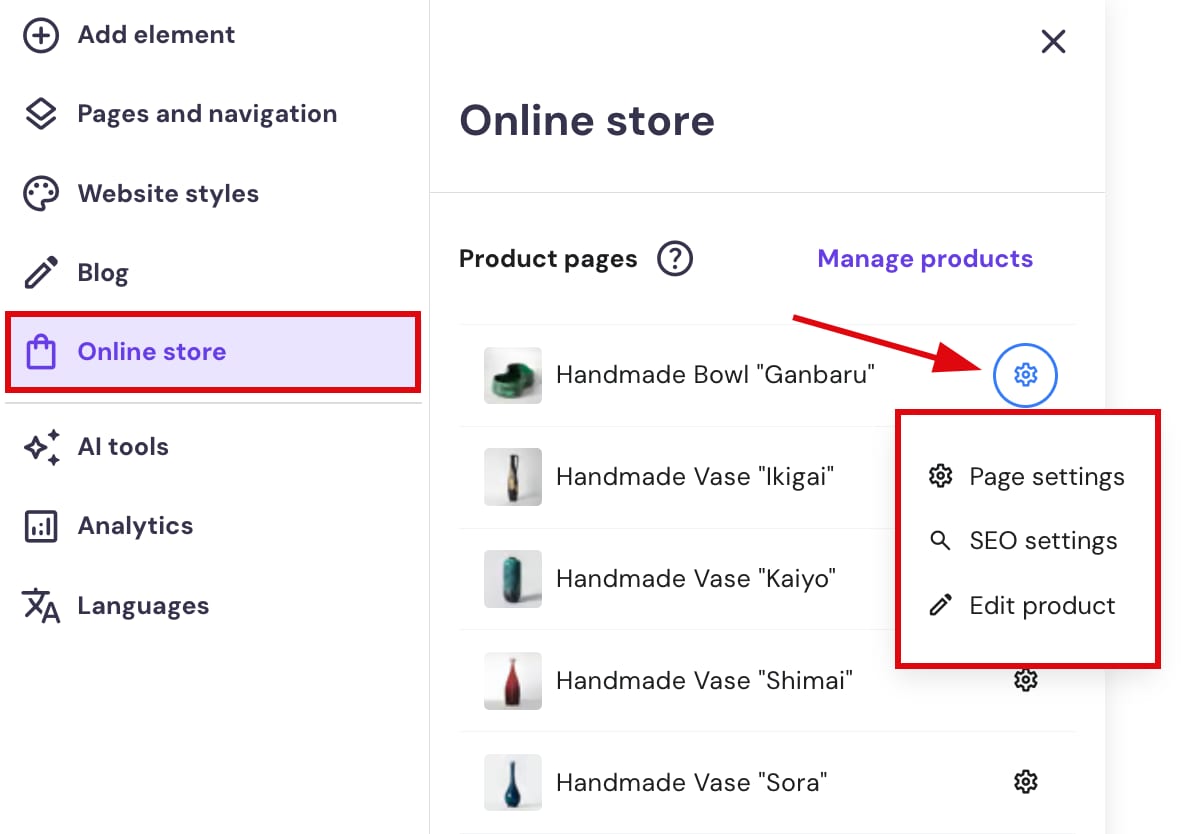Image resolution: width=1204 pixels, height=834 pixels.
Task: Click the Manage products link
Action: tap(925, 259)
